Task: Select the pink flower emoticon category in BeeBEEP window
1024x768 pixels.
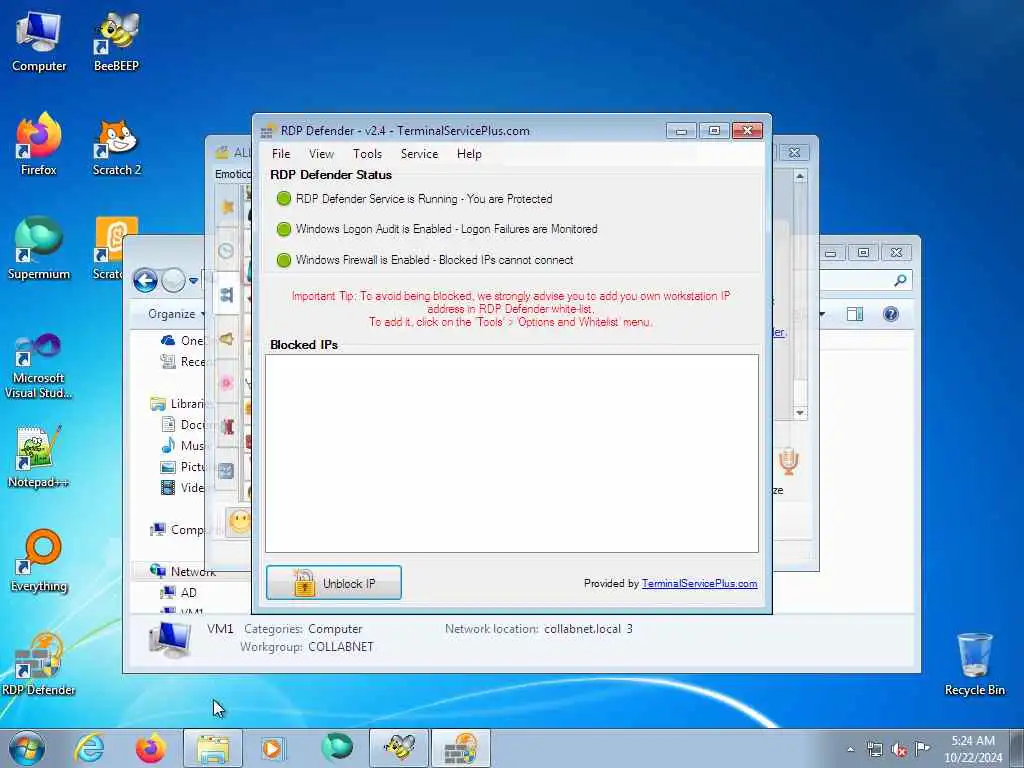Action: pos(227,383)
